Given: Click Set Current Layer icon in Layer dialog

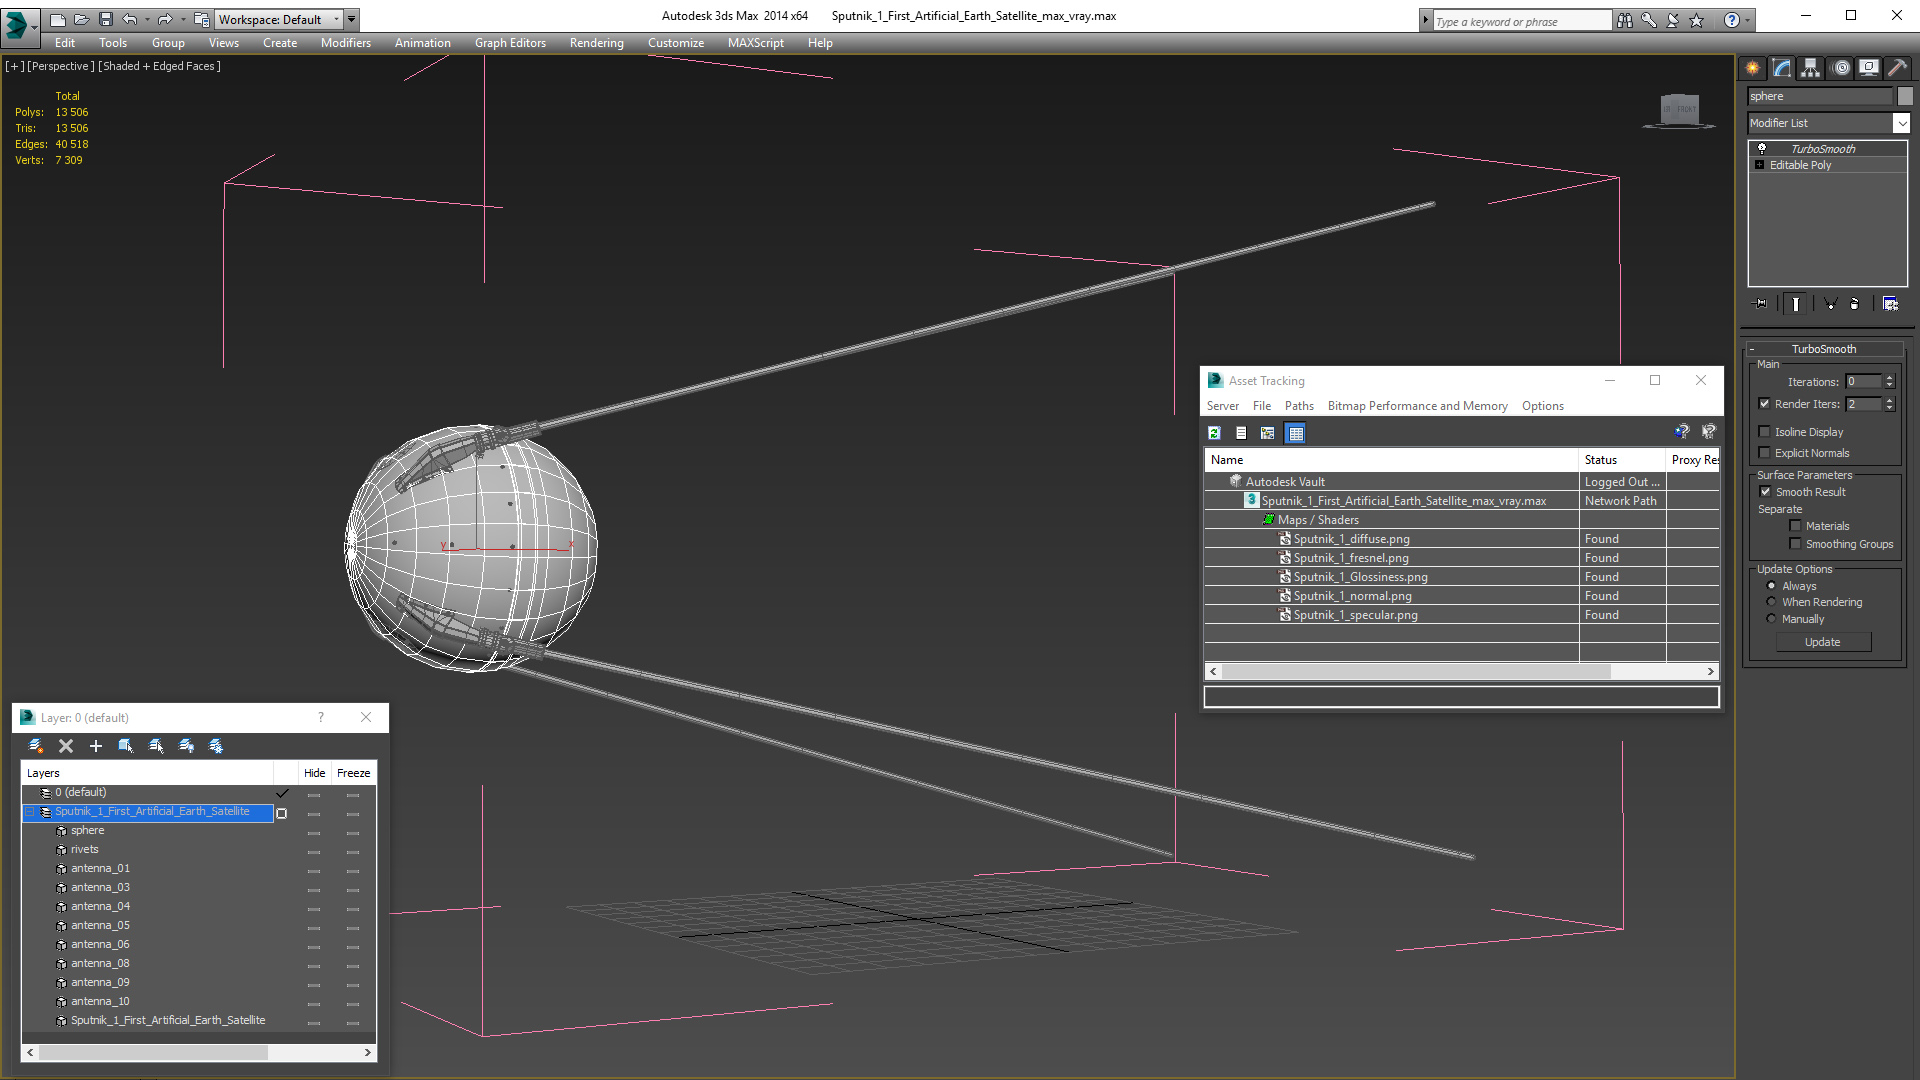Looking at the screenshot, I should [156, 746].
